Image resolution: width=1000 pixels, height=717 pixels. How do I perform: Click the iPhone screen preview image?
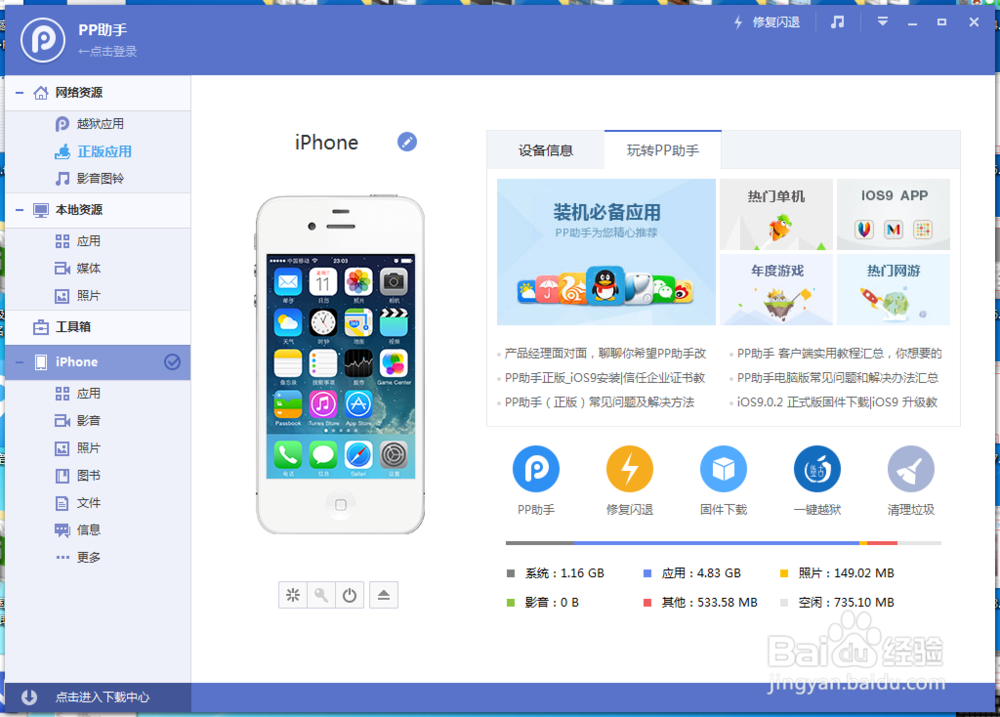341,366
